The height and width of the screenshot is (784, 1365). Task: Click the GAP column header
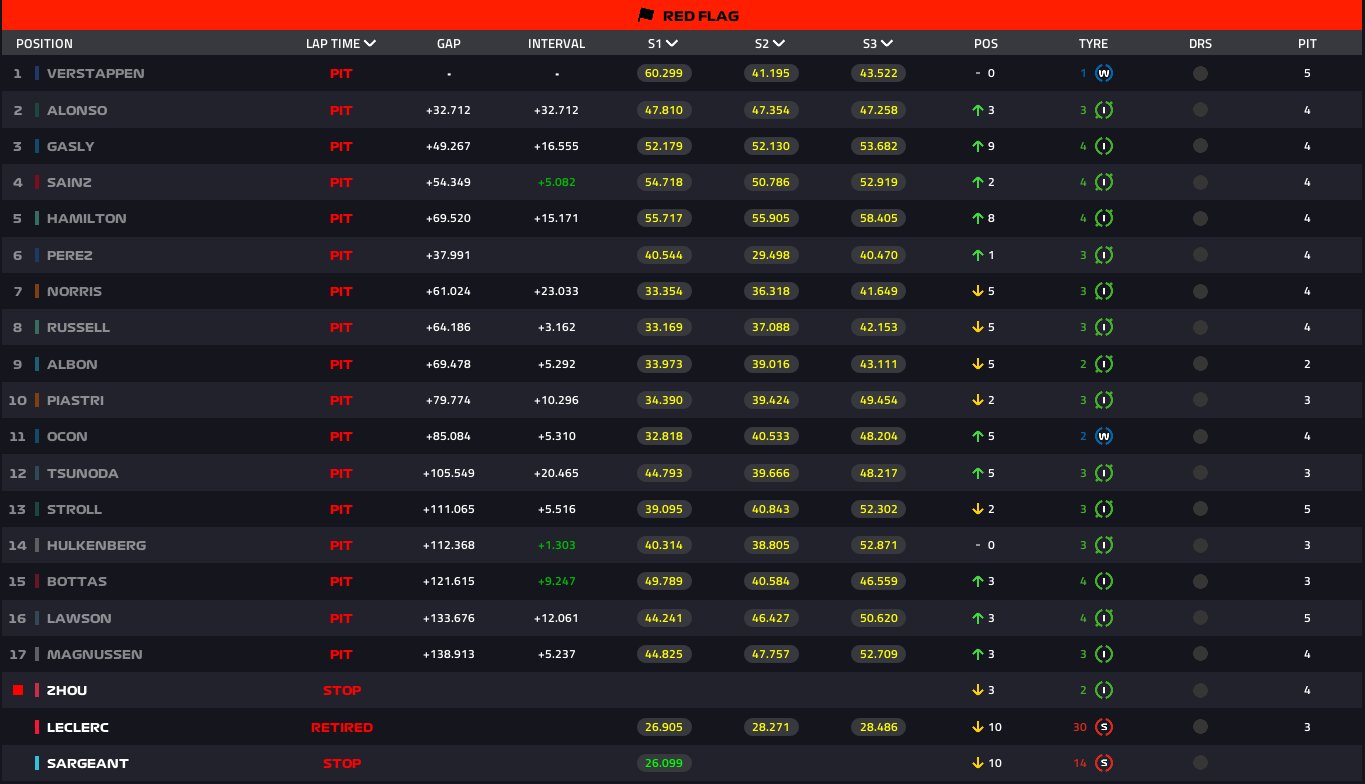point(449,44)
